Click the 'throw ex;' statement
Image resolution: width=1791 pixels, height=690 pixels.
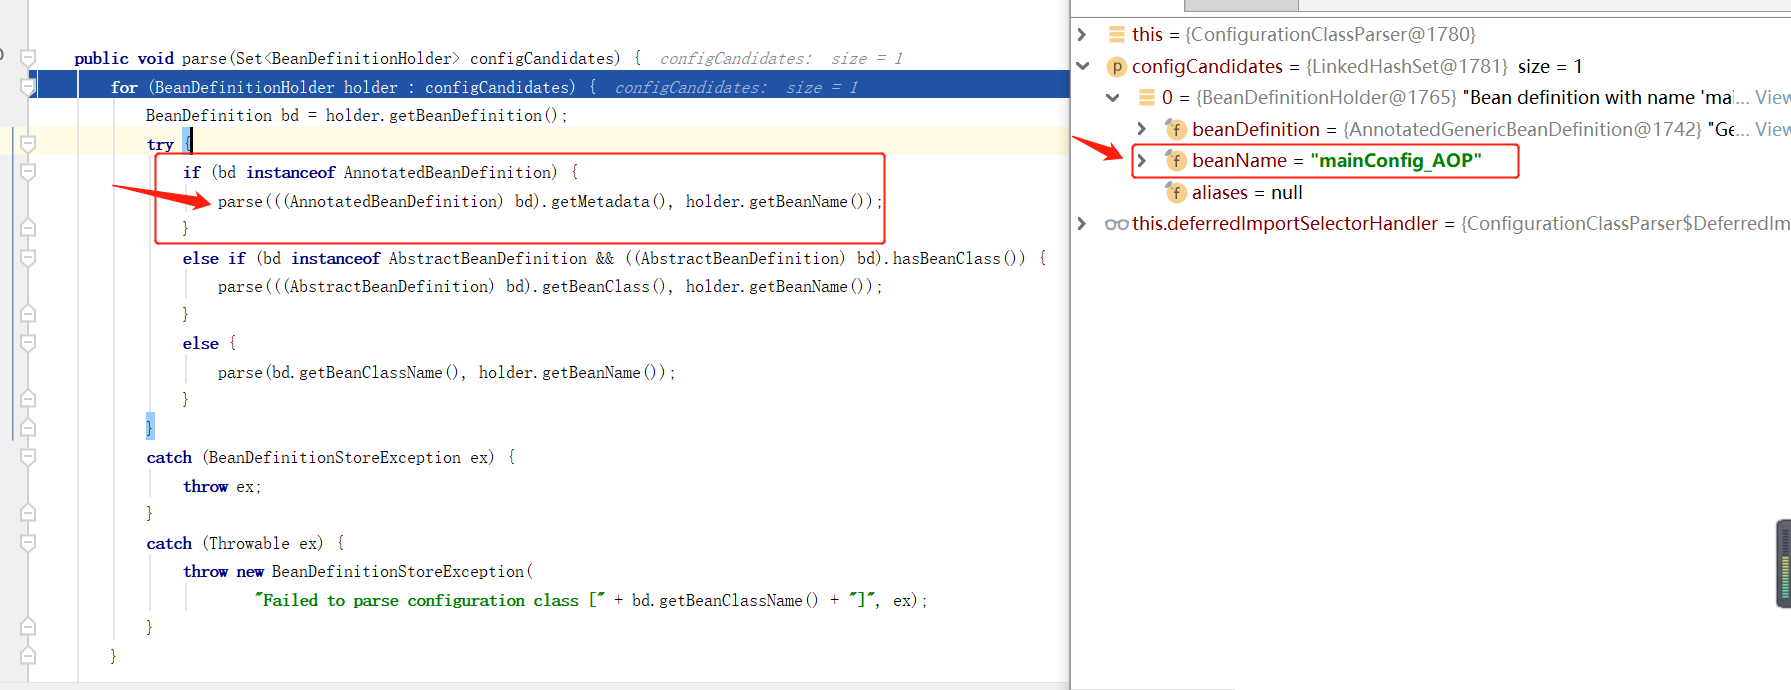click(222, 486)
